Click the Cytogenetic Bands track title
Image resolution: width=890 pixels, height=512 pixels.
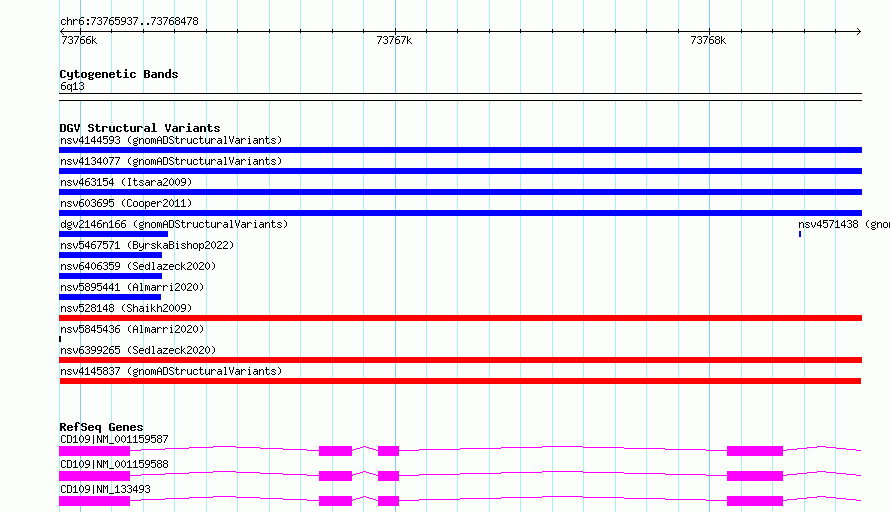tap(119, 74)
